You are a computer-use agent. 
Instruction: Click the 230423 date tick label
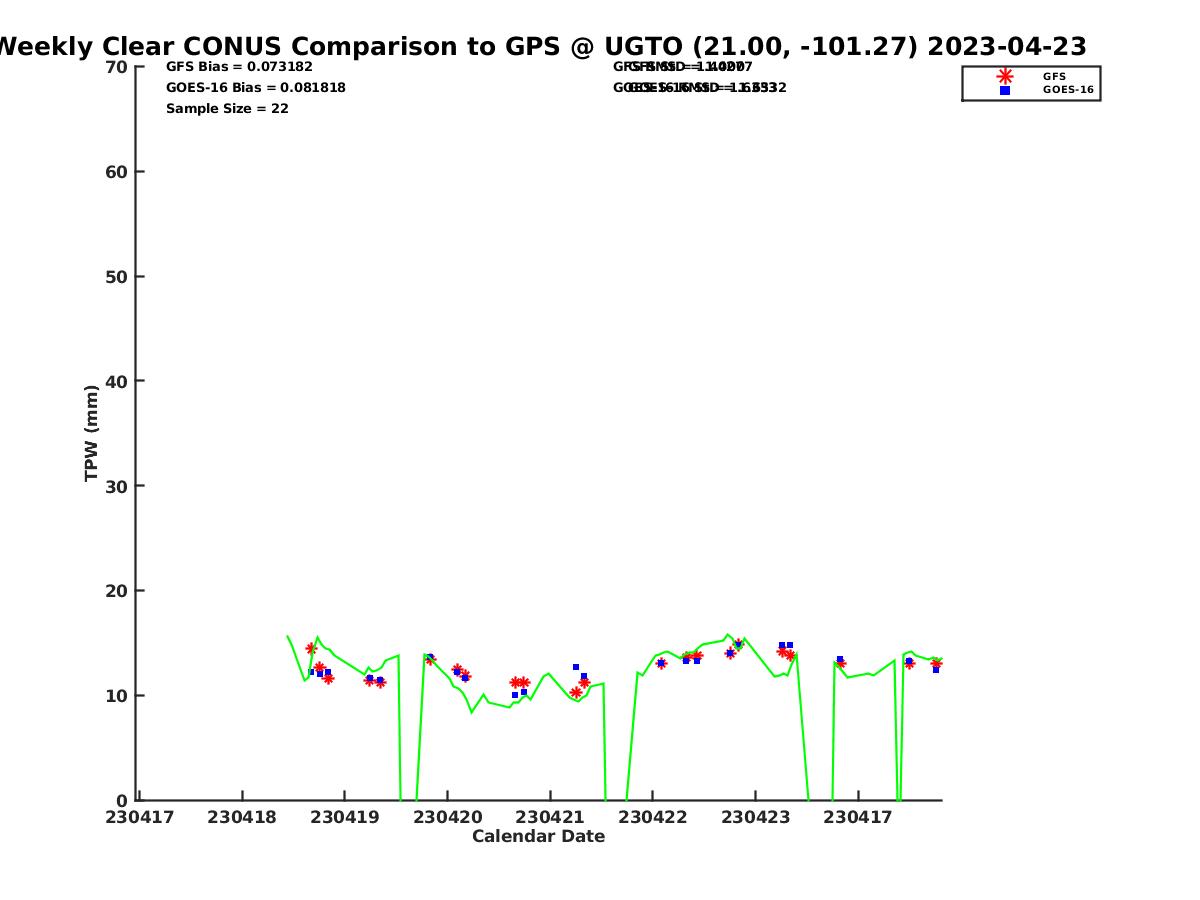755,817
